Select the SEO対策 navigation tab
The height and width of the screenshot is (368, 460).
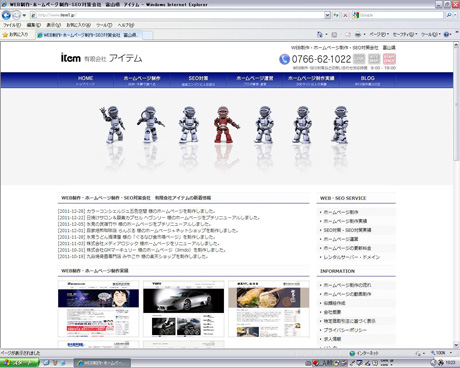pyautogui.click(x=198, y=80)
